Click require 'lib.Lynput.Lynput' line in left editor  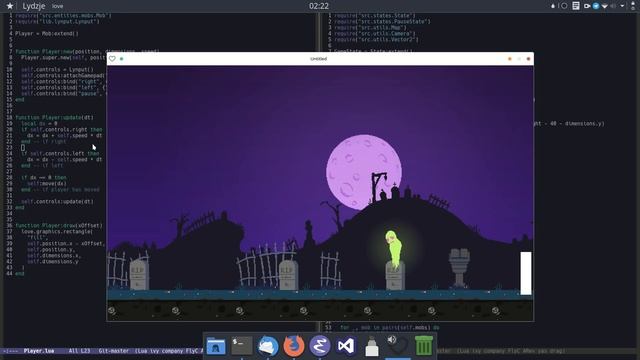57,21
